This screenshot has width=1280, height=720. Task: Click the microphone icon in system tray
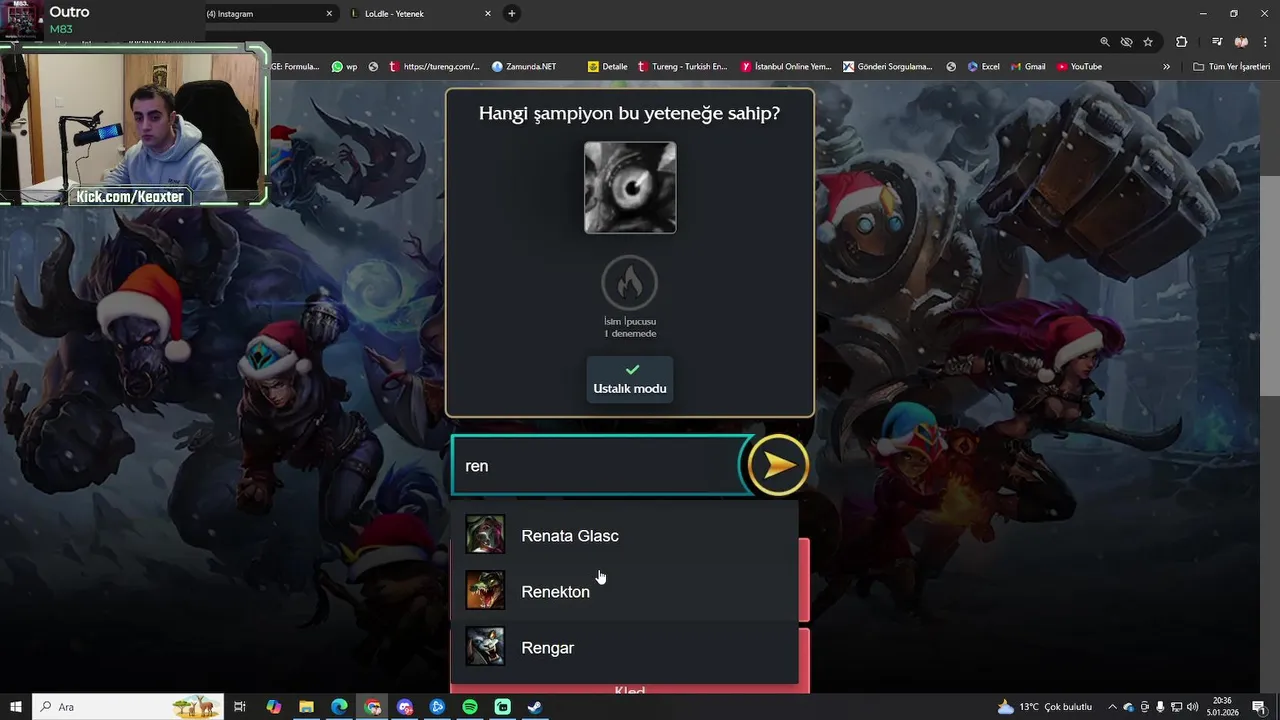tap(1160, 707)
